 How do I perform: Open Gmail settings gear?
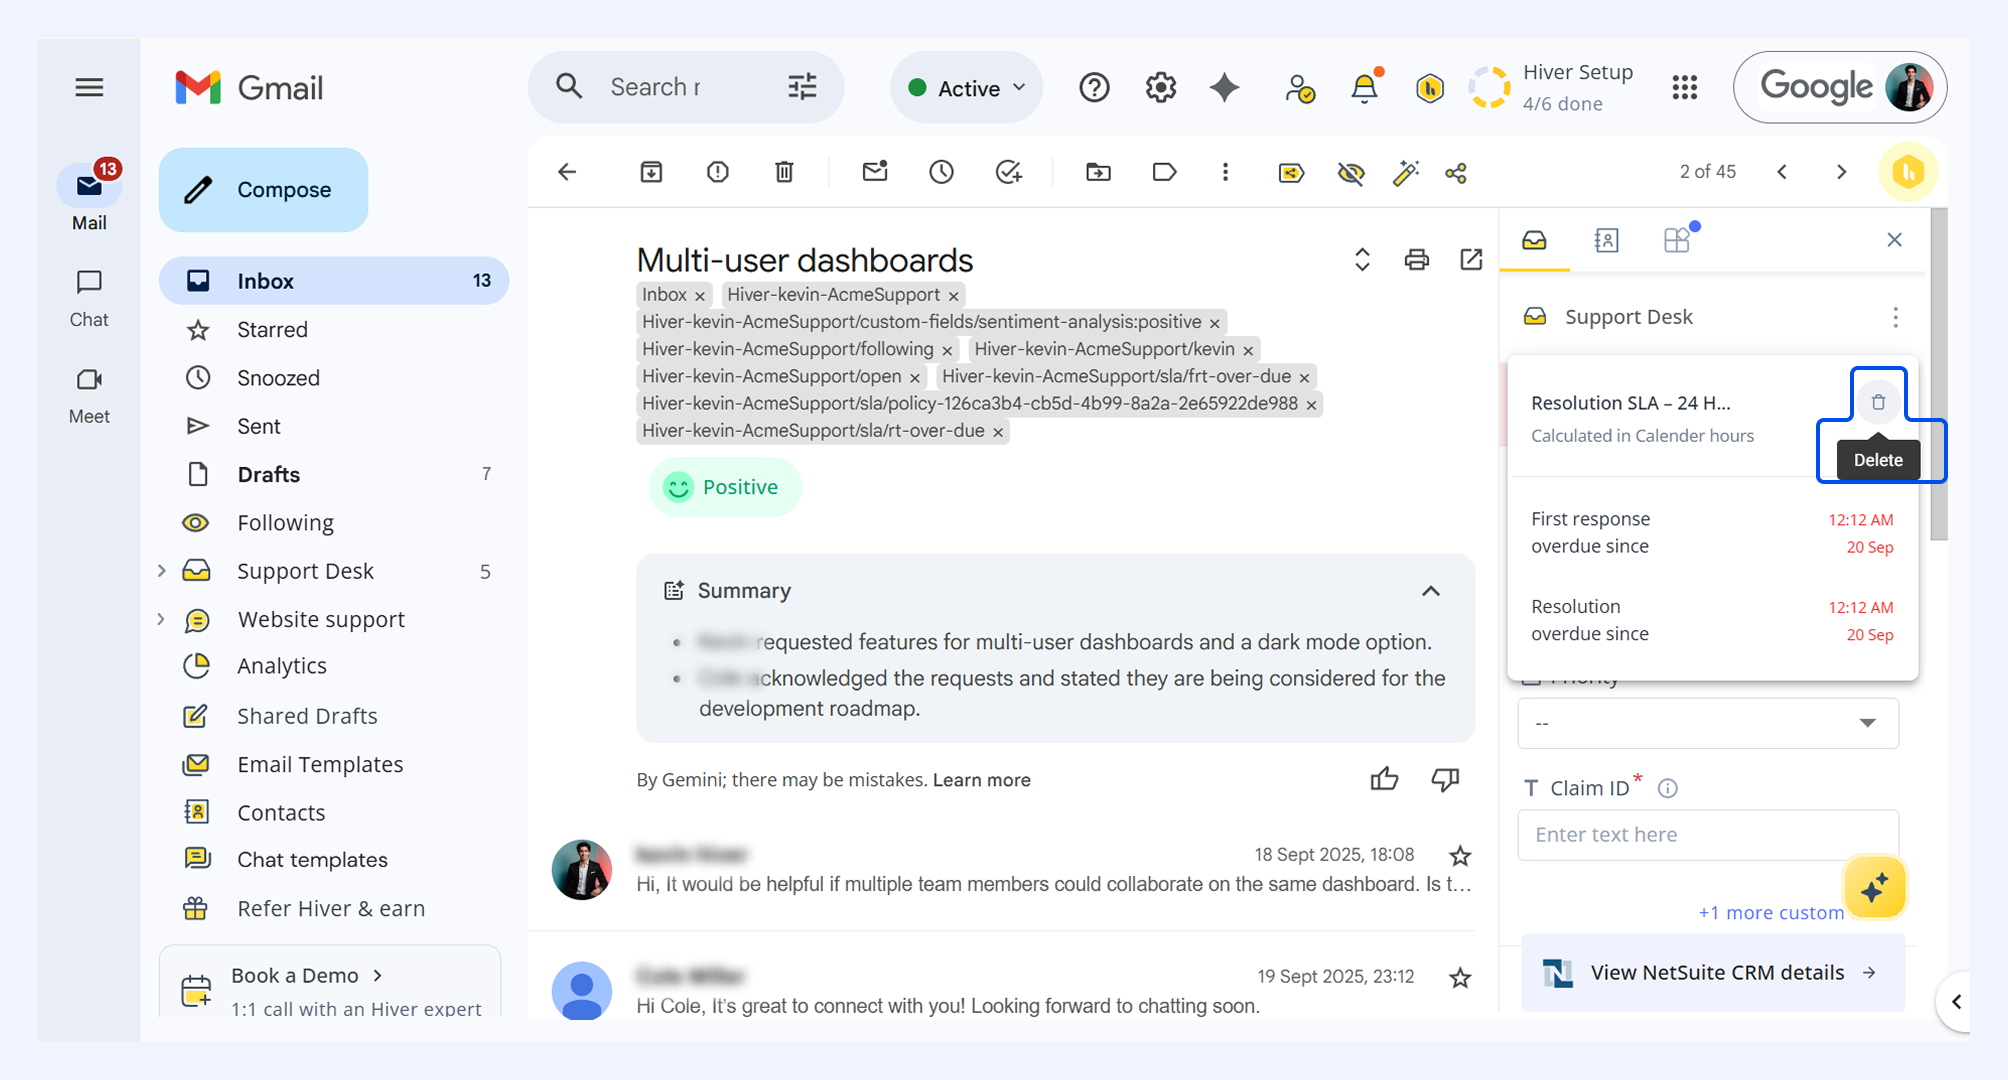(1160, 88)
